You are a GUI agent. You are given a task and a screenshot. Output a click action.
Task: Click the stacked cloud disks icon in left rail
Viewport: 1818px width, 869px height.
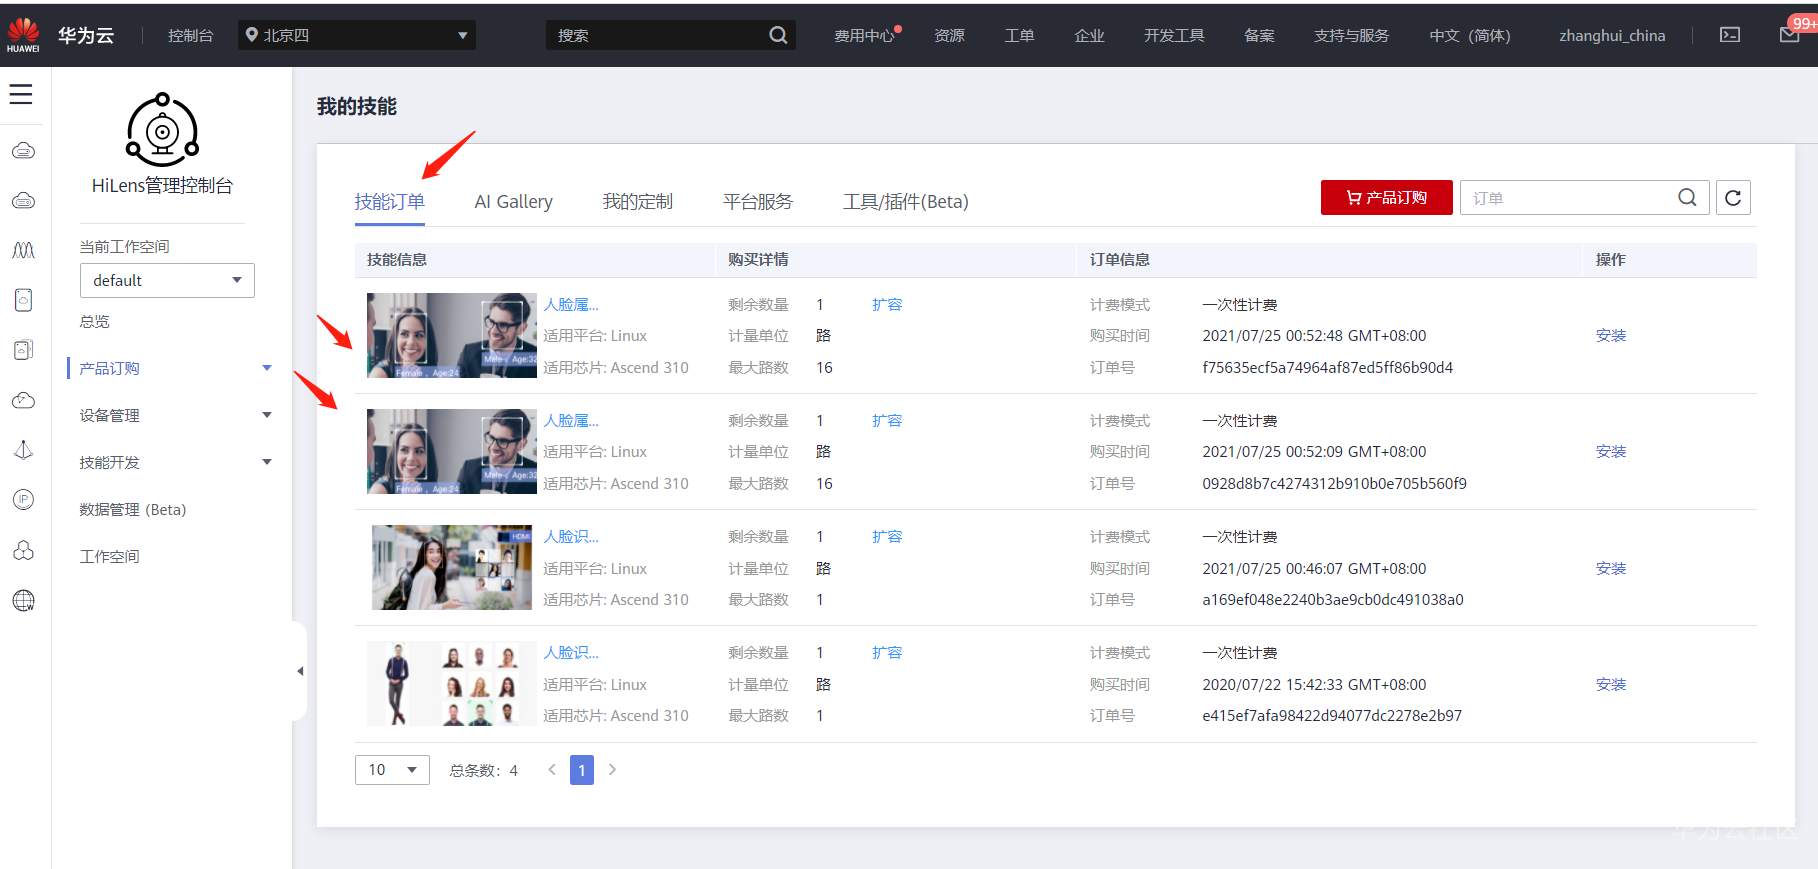click(x=23, y=350)
